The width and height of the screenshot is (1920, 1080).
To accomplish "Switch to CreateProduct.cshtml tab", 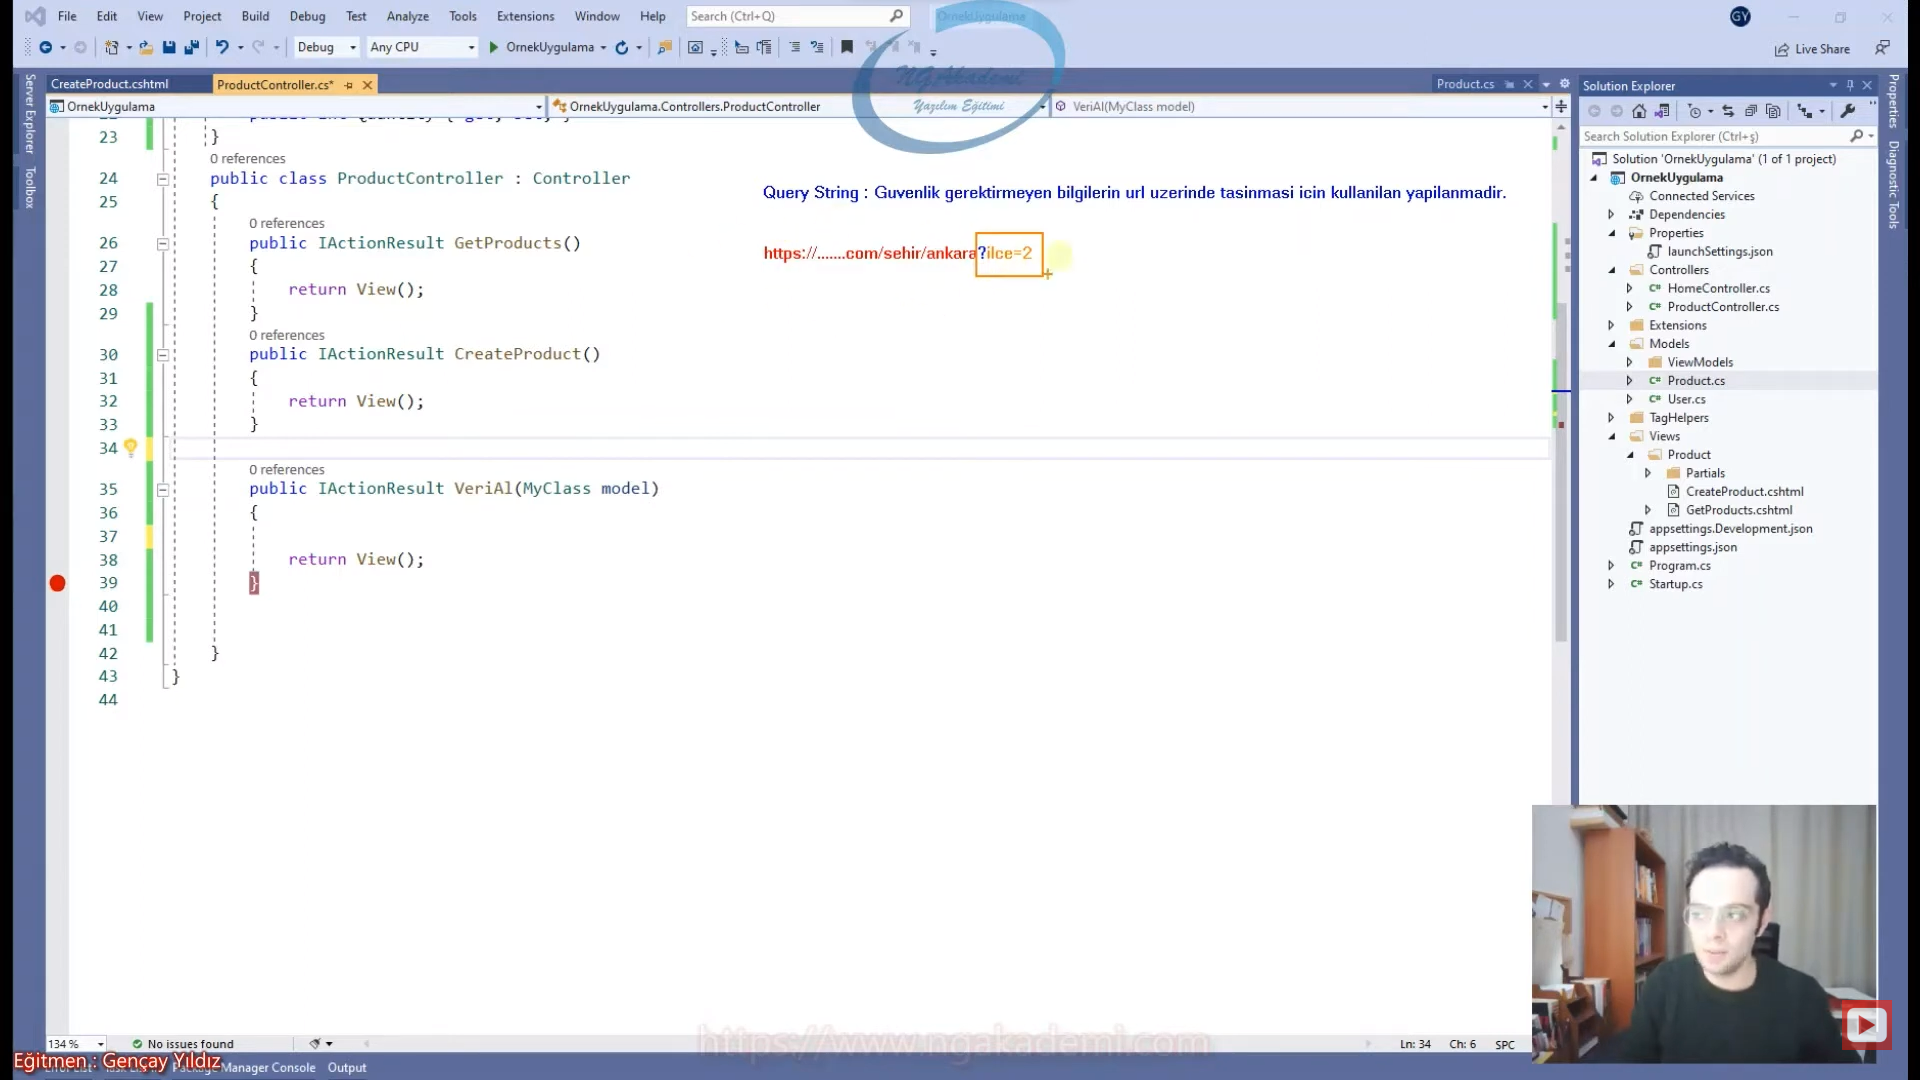I will (x=110, y=84).
